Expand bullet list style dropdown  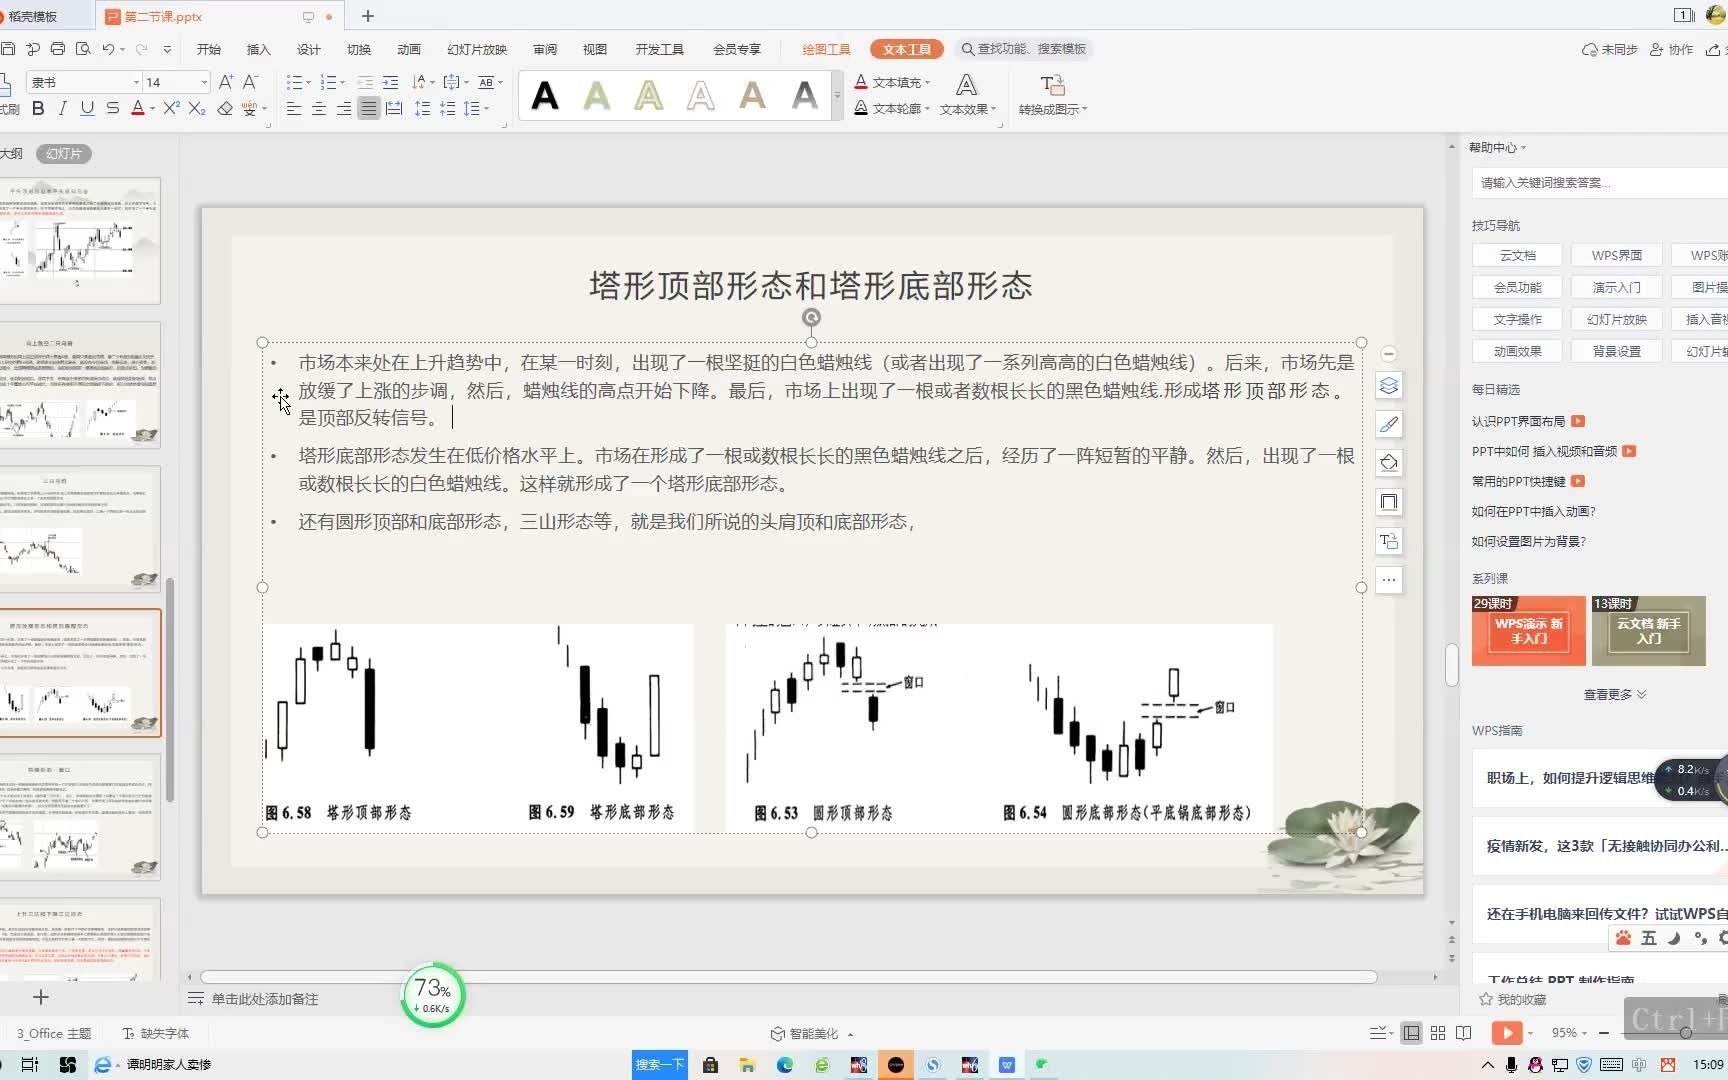pos(308,82)
